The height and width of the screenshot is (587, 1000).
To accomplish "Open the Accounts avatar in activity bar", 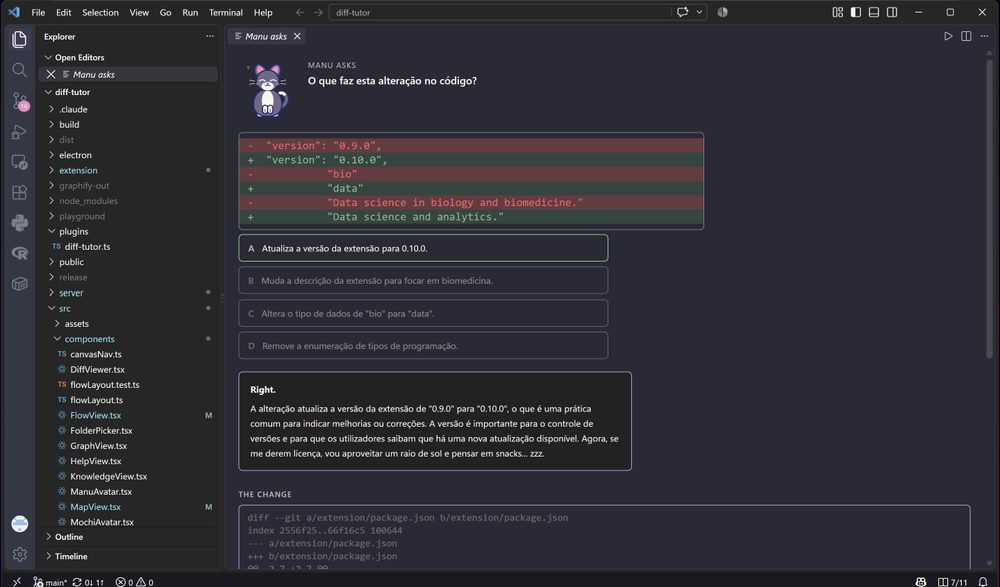I will click(x=19, y=524).
